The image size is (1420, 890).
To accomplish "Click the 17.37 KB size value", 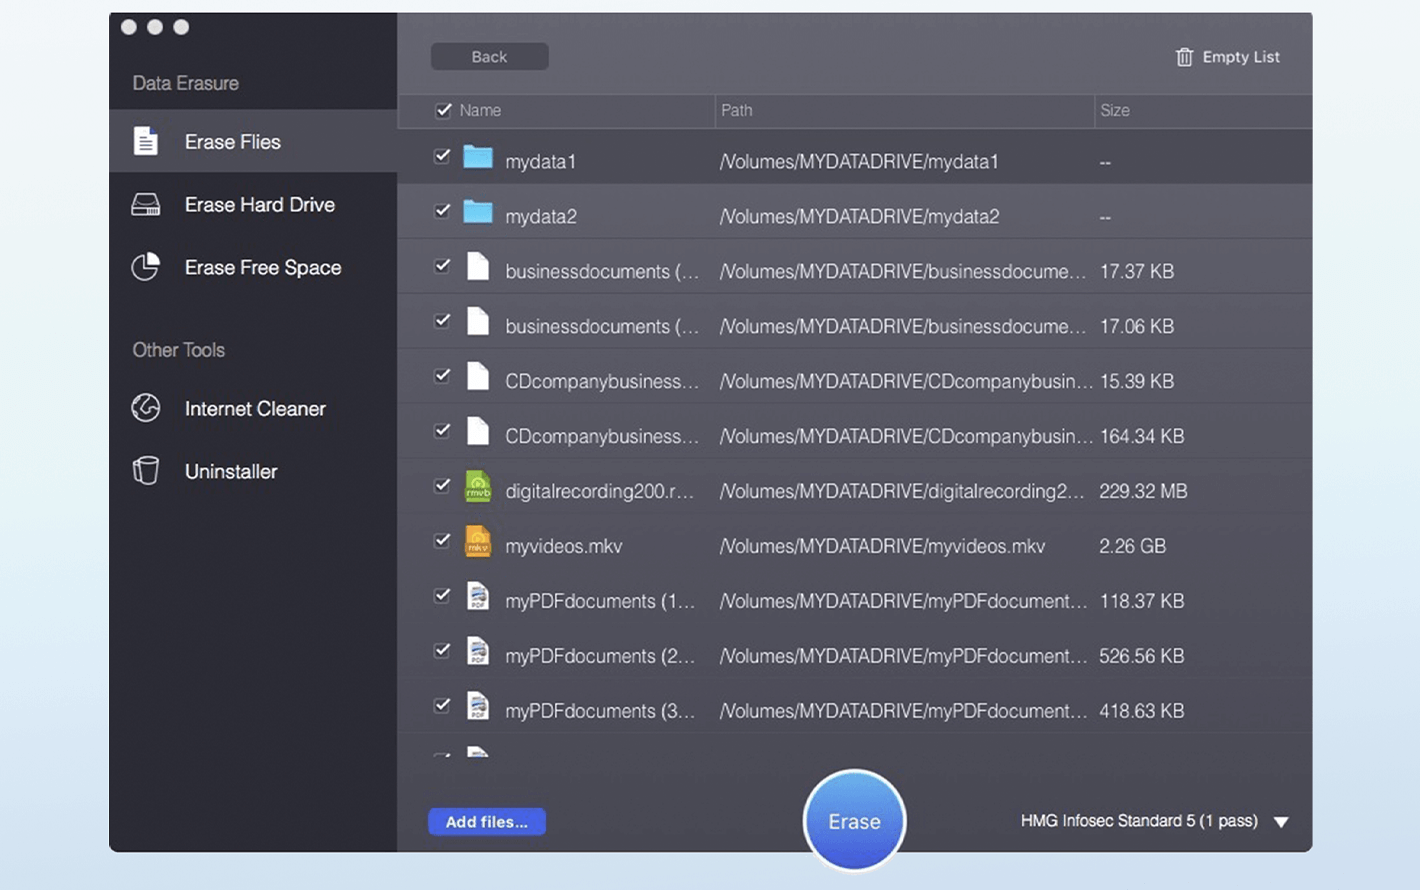I will 1136,271.
